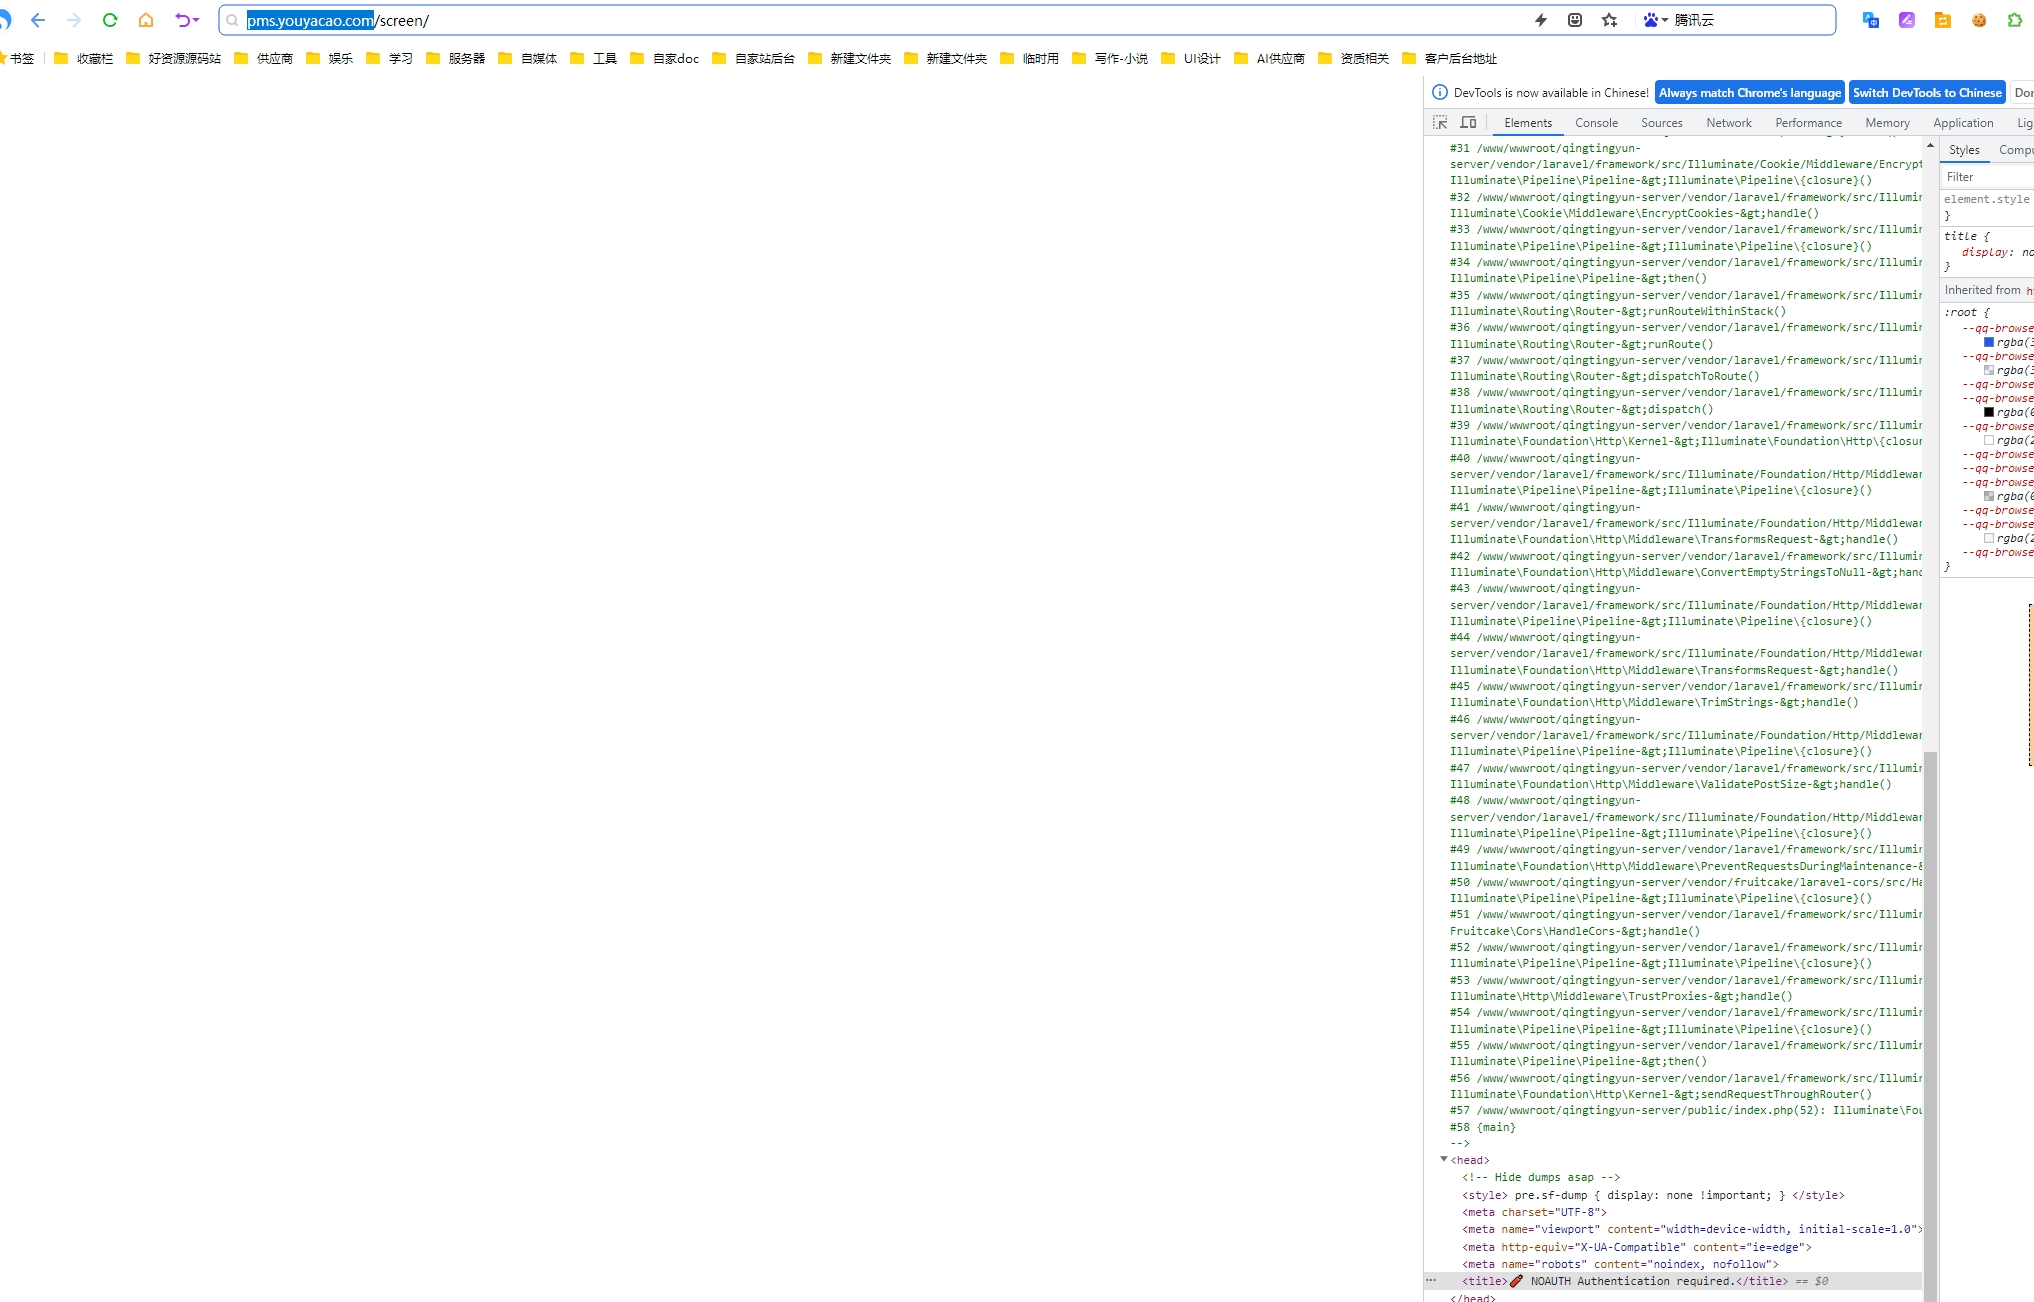The image size is (2034, 1302).
Task: Switch to the Computed styles tab
Action: point(2014,149)
